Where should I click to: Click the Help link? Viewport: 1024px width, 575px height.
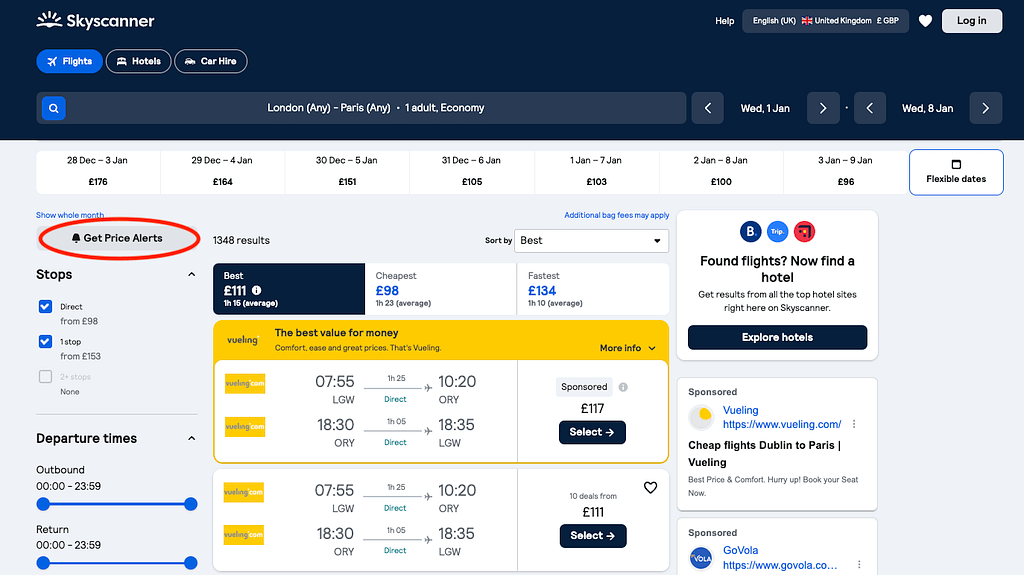724,21
